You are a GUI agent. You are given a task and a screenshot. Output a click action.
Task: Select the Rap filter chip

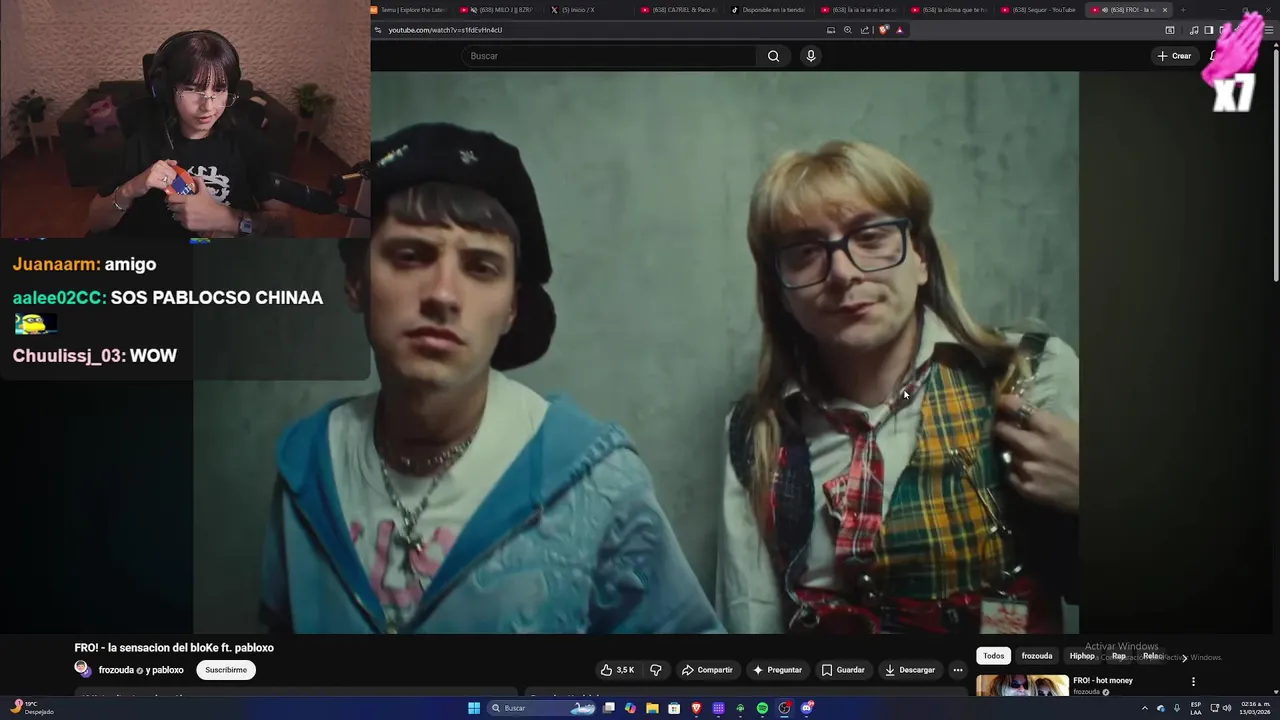pyautogui.click(x=1119, y=656)
